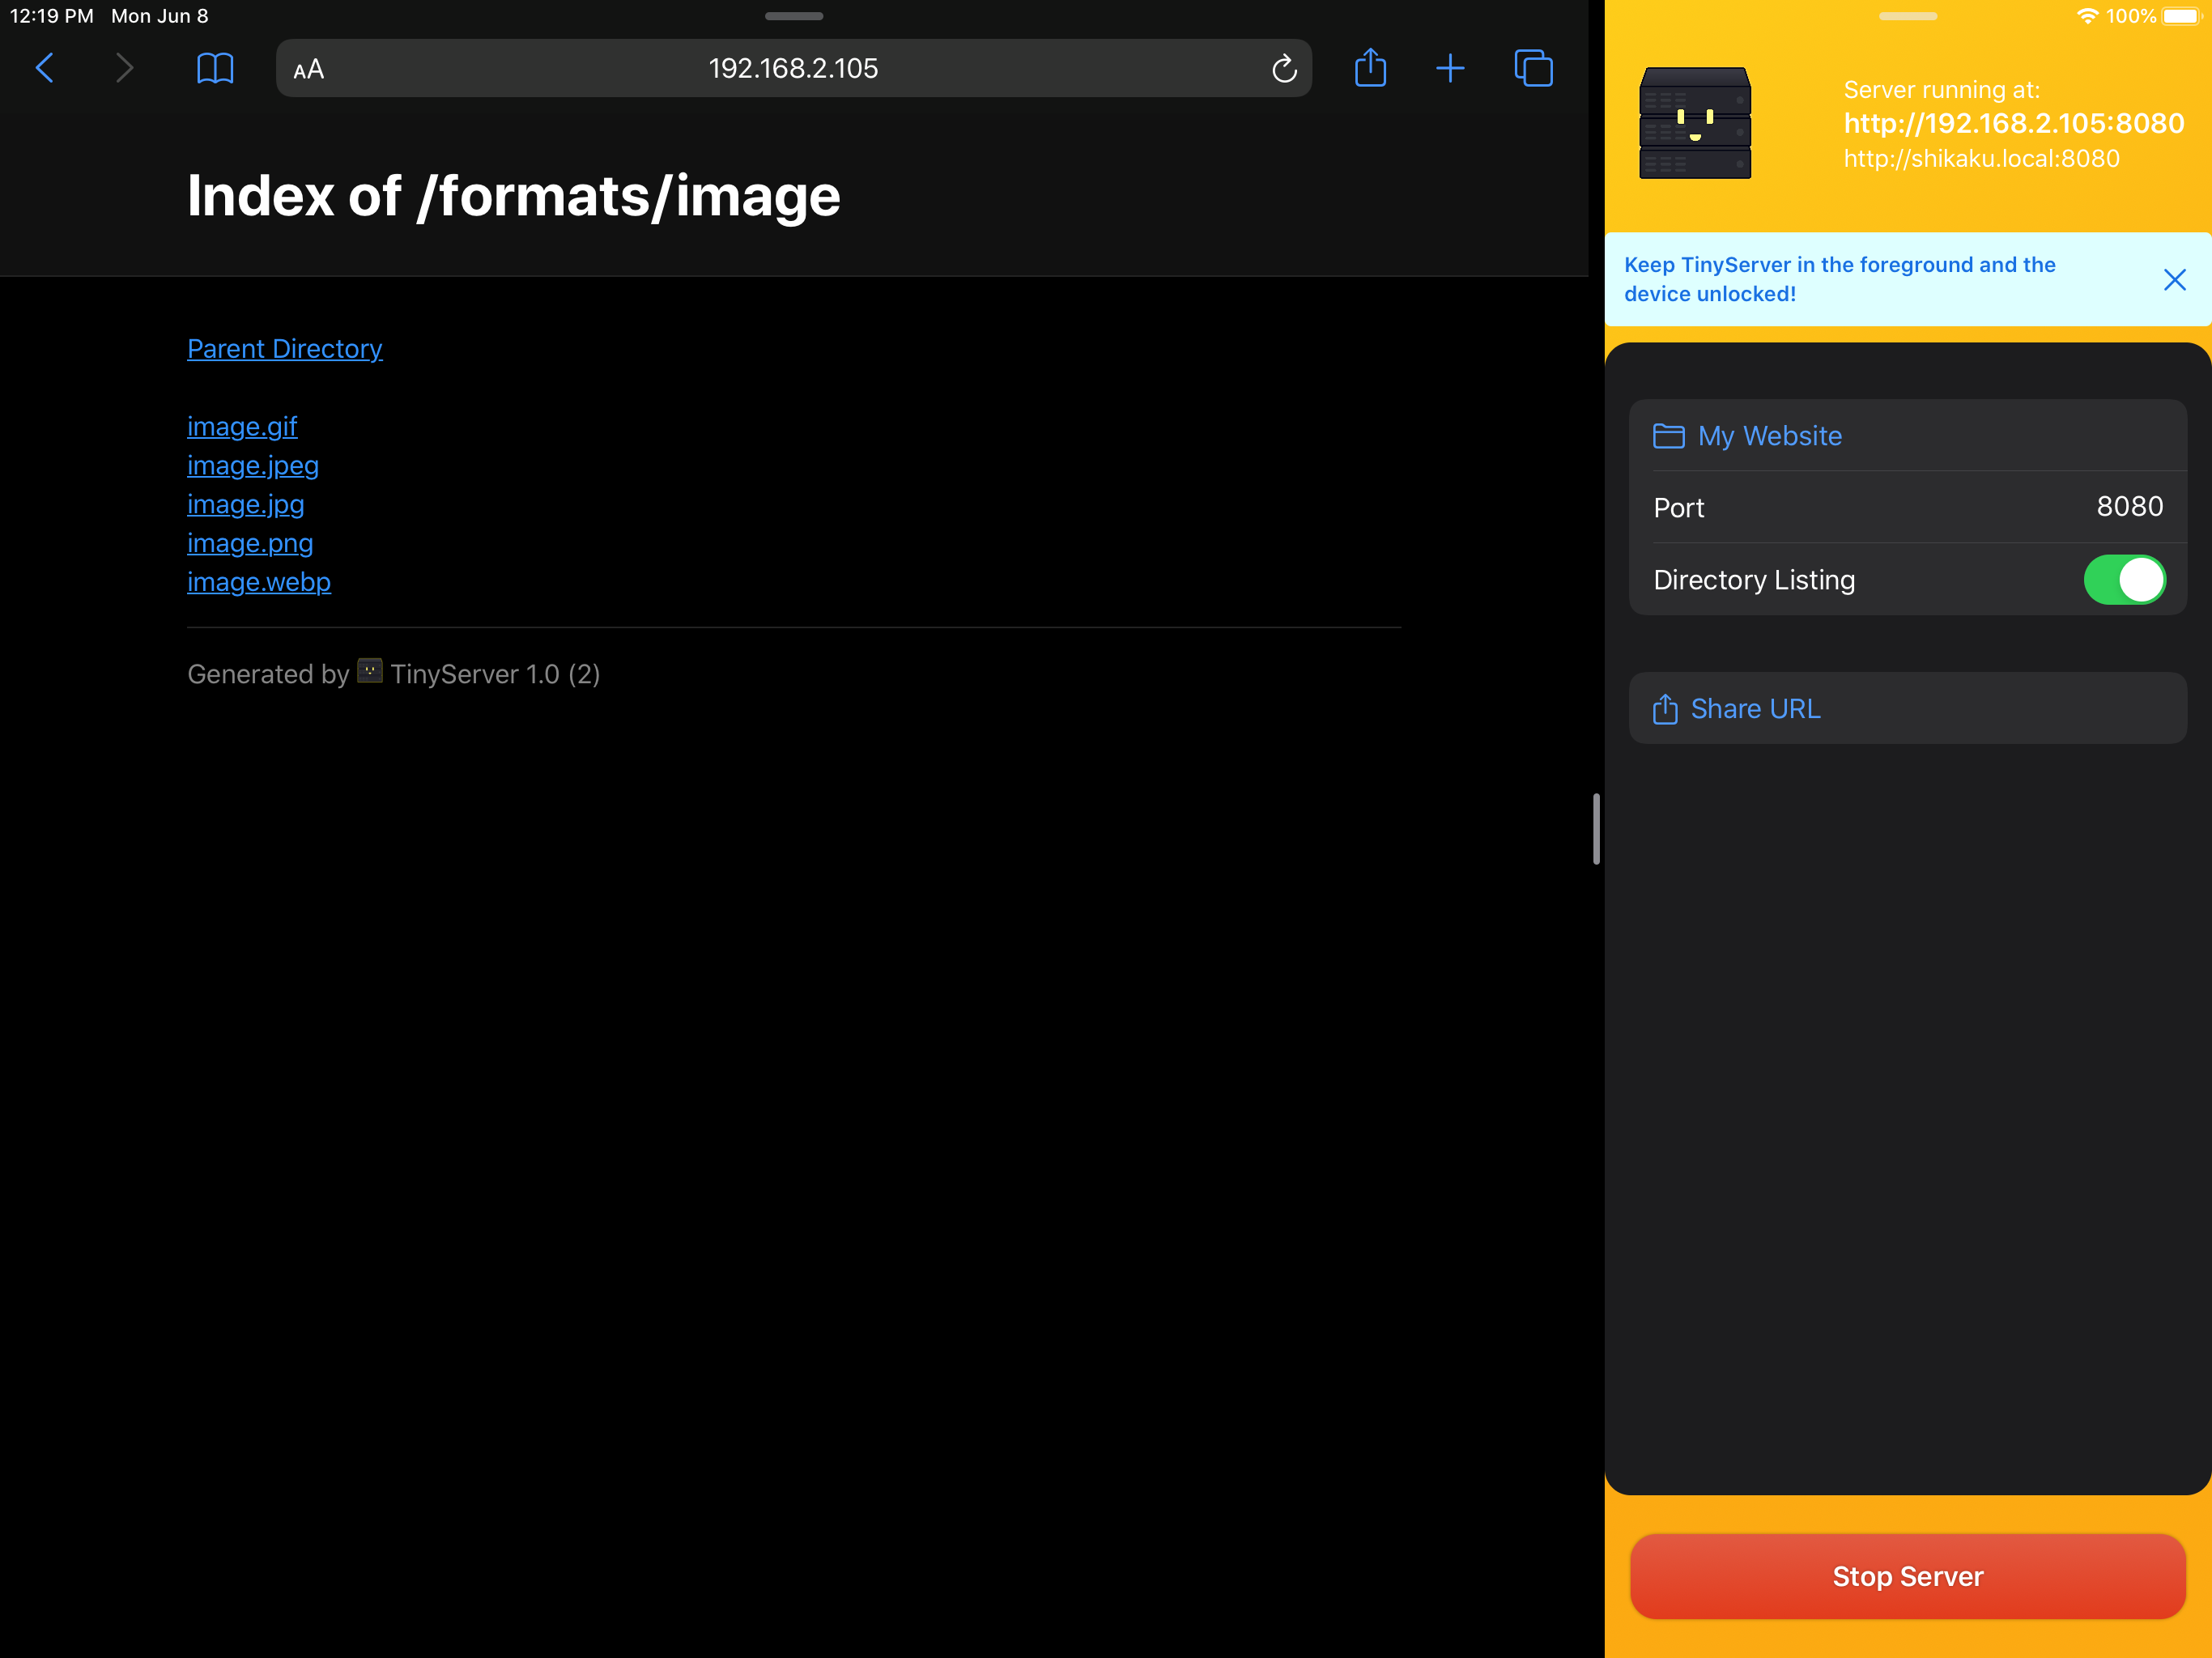
Task: Open the Safari bookmarks book icon
Action: [215, 68]
